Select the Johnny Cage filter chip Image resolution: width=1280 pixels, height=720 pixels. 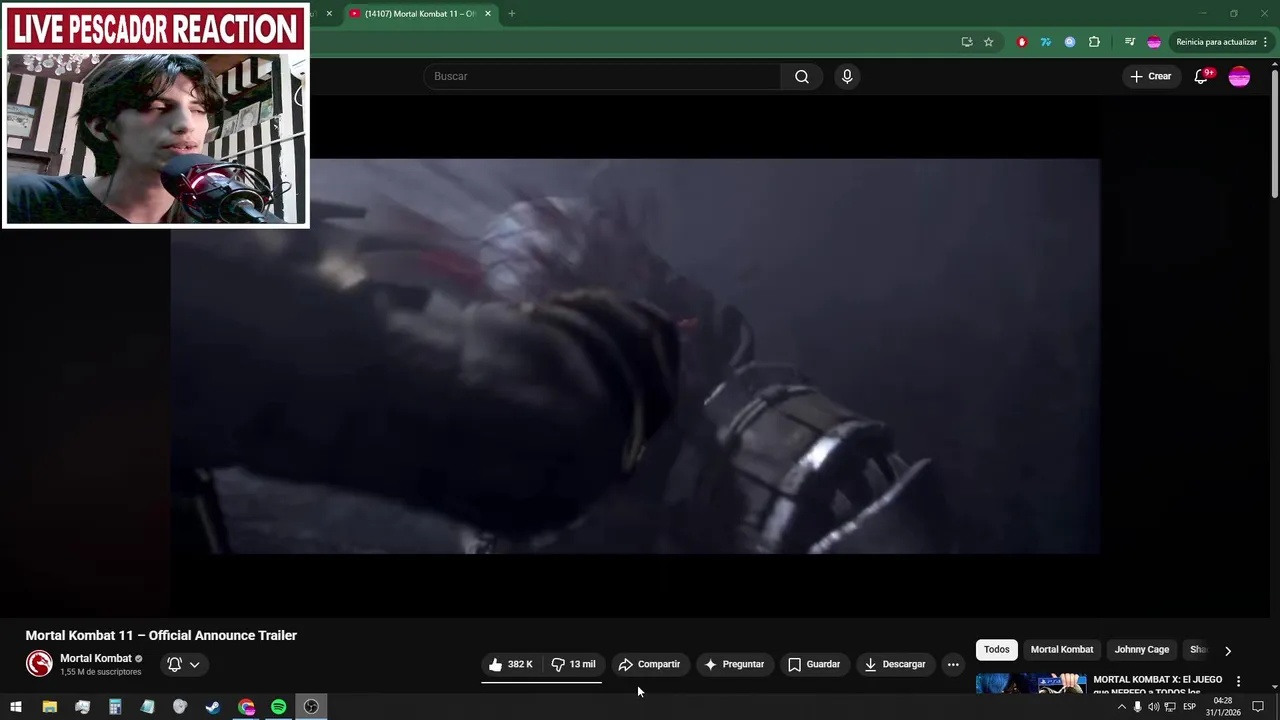1142,650
